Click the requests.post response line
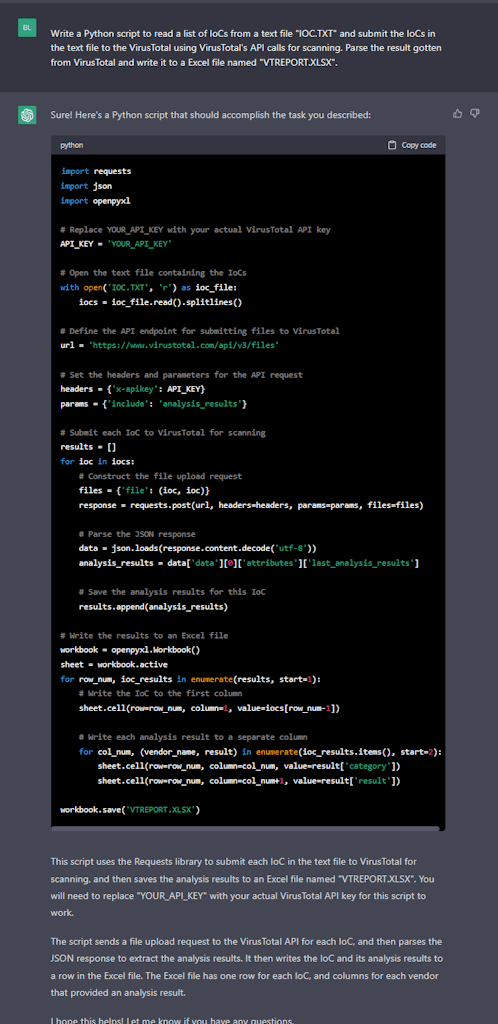The width and height of the screenshot is (498, 1024). point(251,505)
